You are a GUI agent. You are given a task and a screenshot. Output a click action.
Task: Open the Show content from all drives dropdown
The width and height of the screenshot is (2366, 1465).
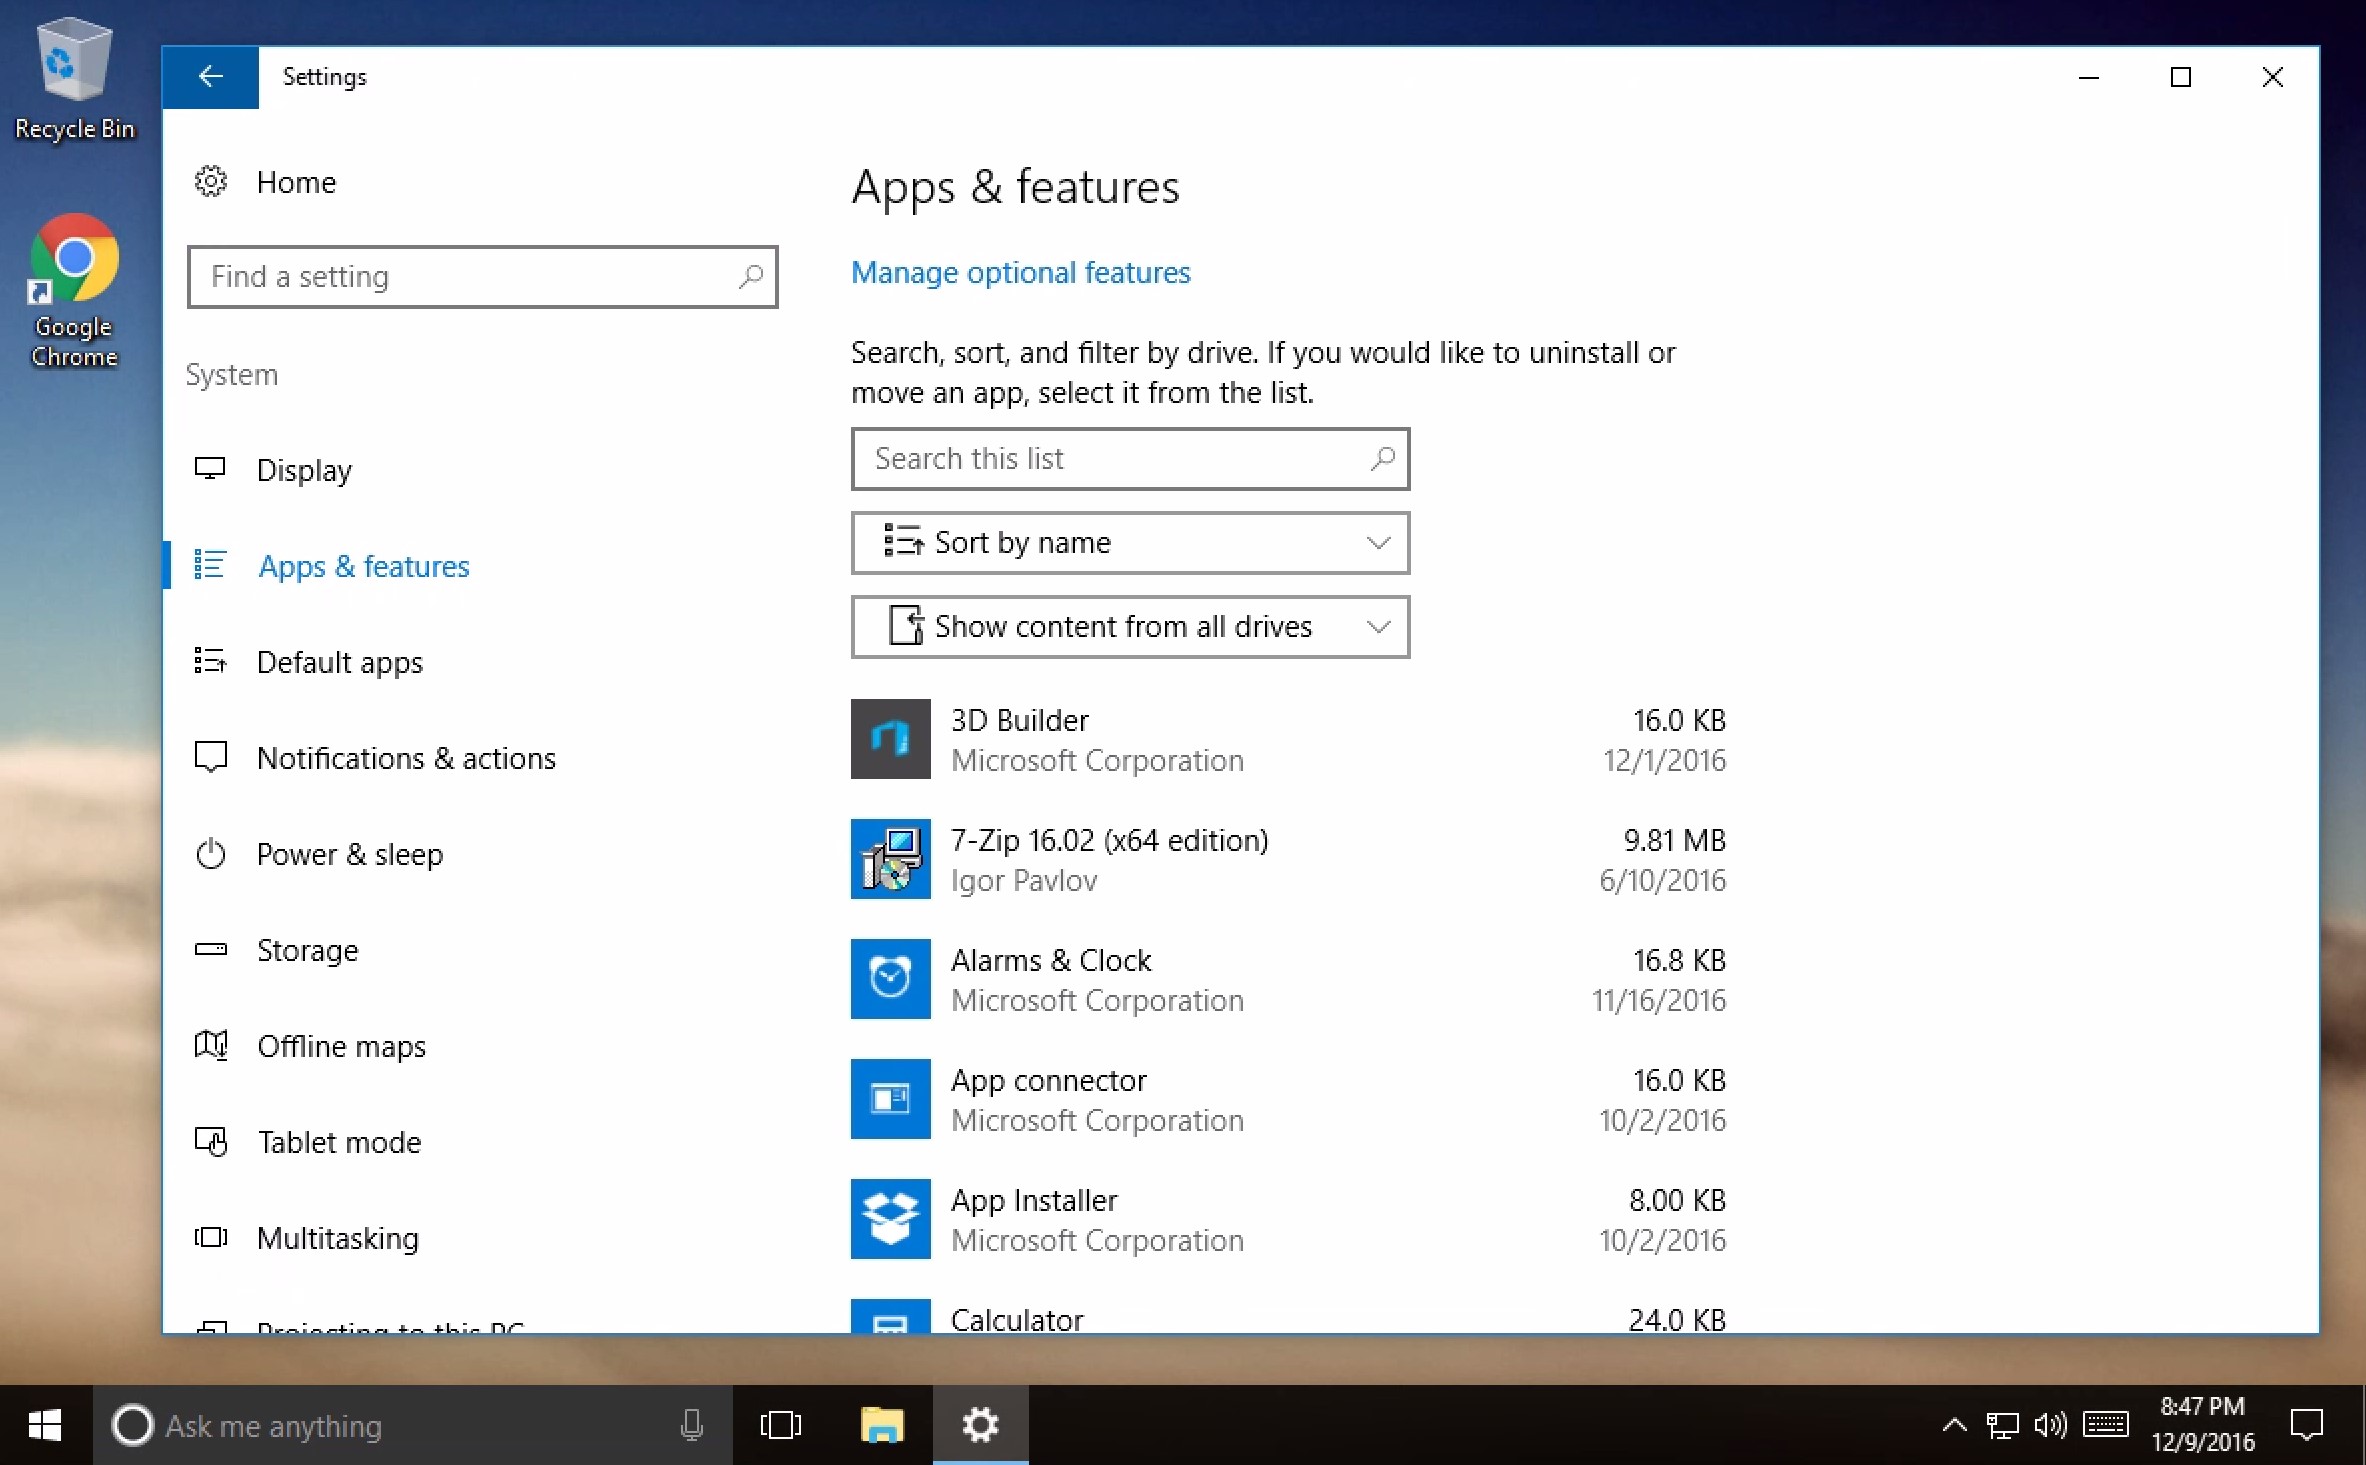pyautogui.click(x=1130, y=627)
